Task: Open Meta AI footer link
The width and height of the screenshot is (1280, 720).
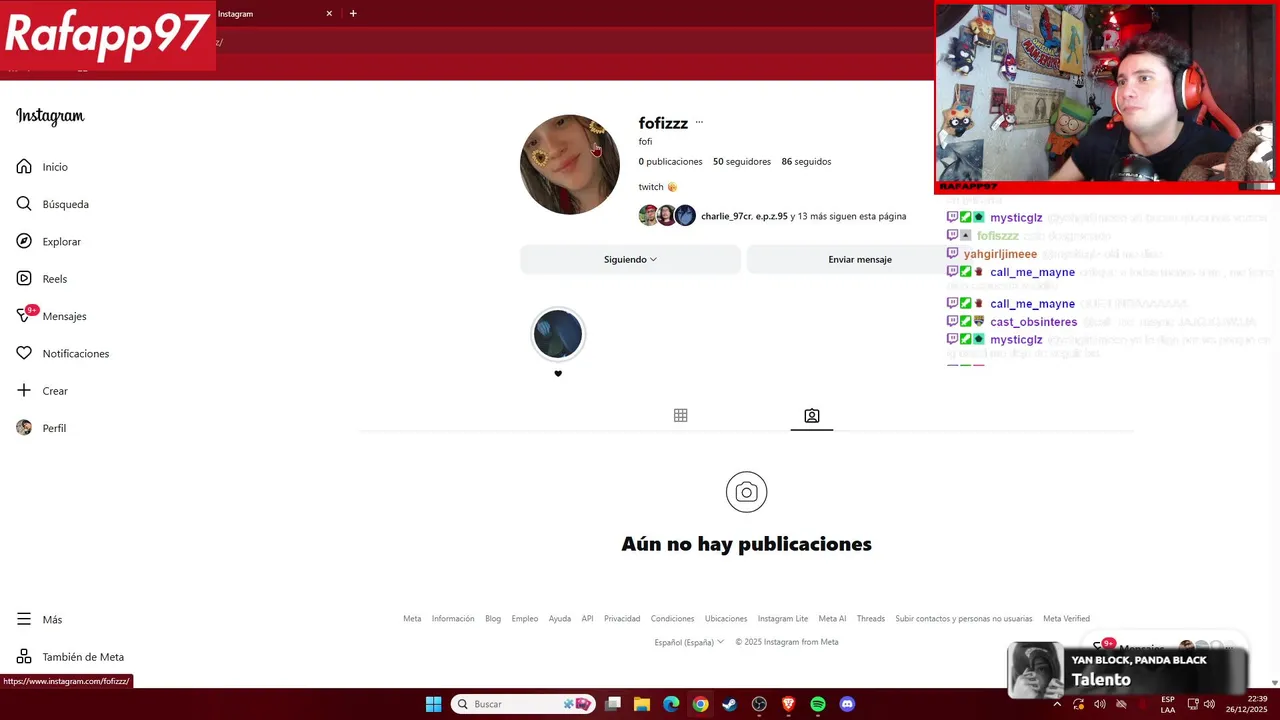Action: click(832, 618)
